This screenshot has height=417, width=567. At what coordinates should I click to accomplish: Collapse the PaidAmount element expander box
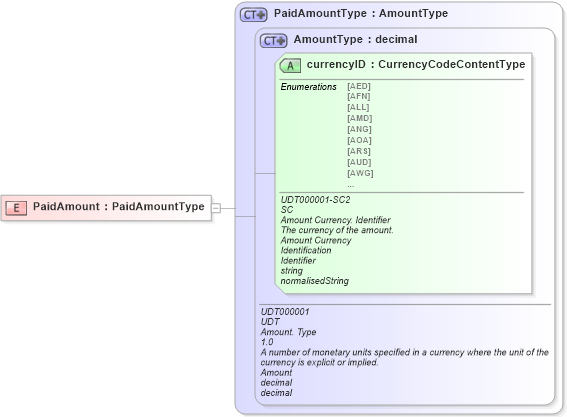click(x=216, y=208)
